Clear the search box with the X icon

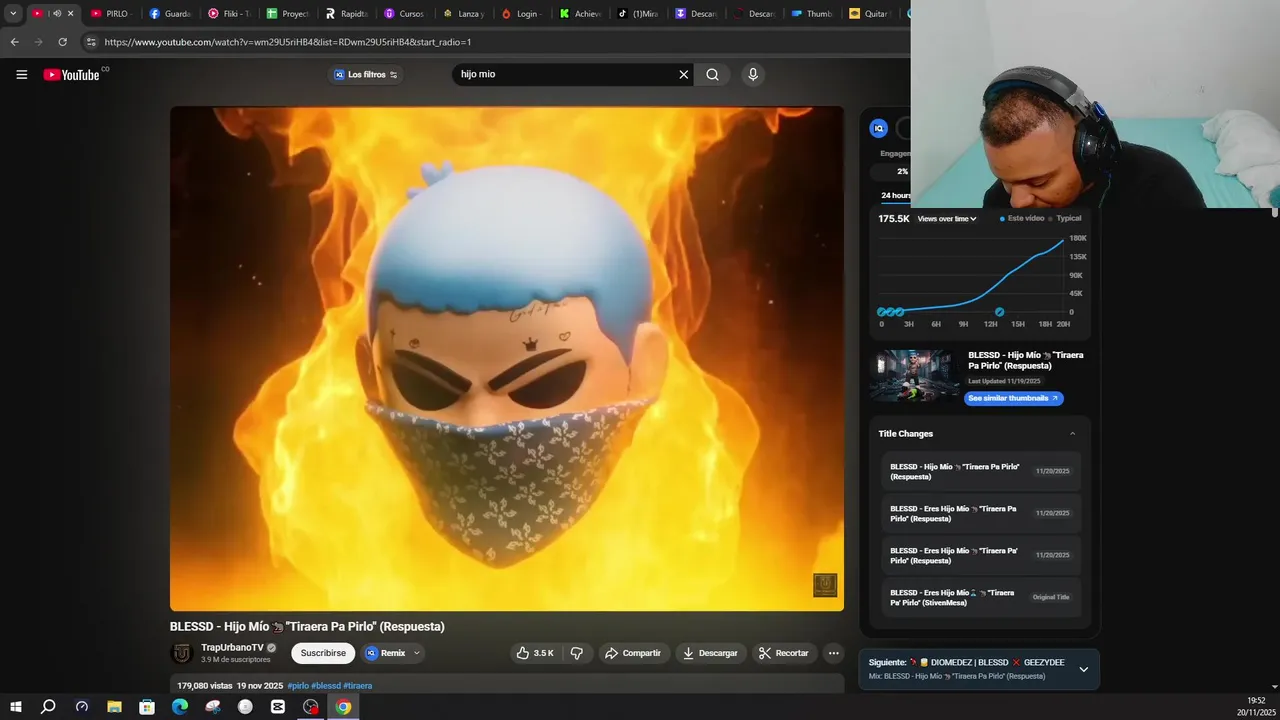684,74
